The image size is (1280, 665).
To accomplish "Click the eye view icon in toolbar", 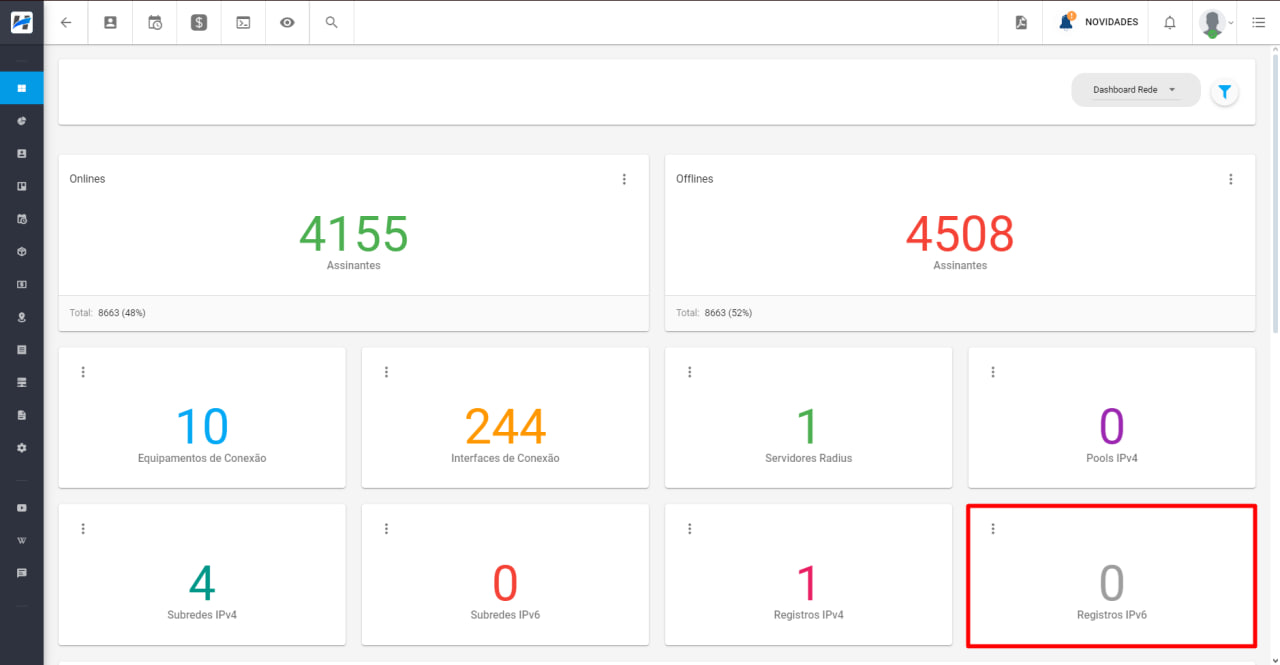I will point(287,22).
